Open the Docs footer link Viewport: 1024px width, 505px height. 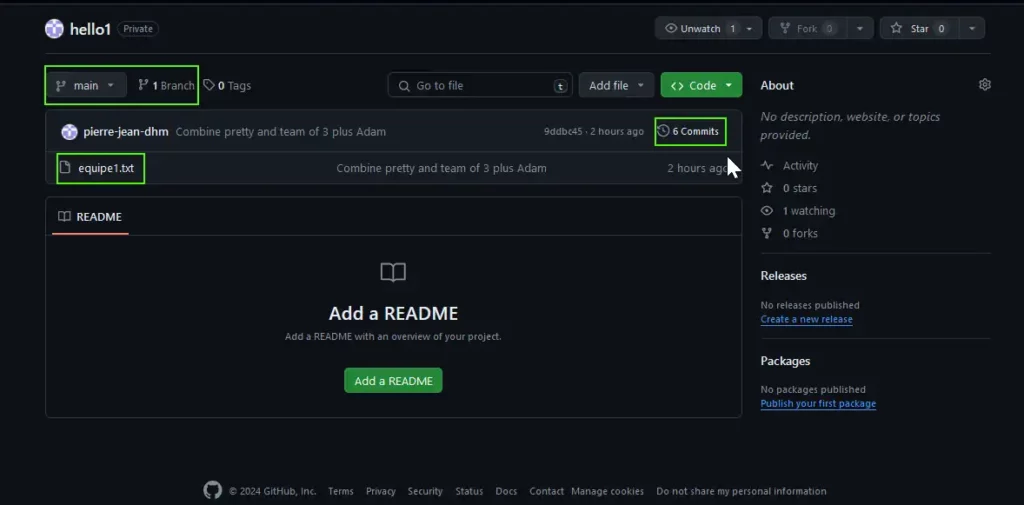point(506,491)
